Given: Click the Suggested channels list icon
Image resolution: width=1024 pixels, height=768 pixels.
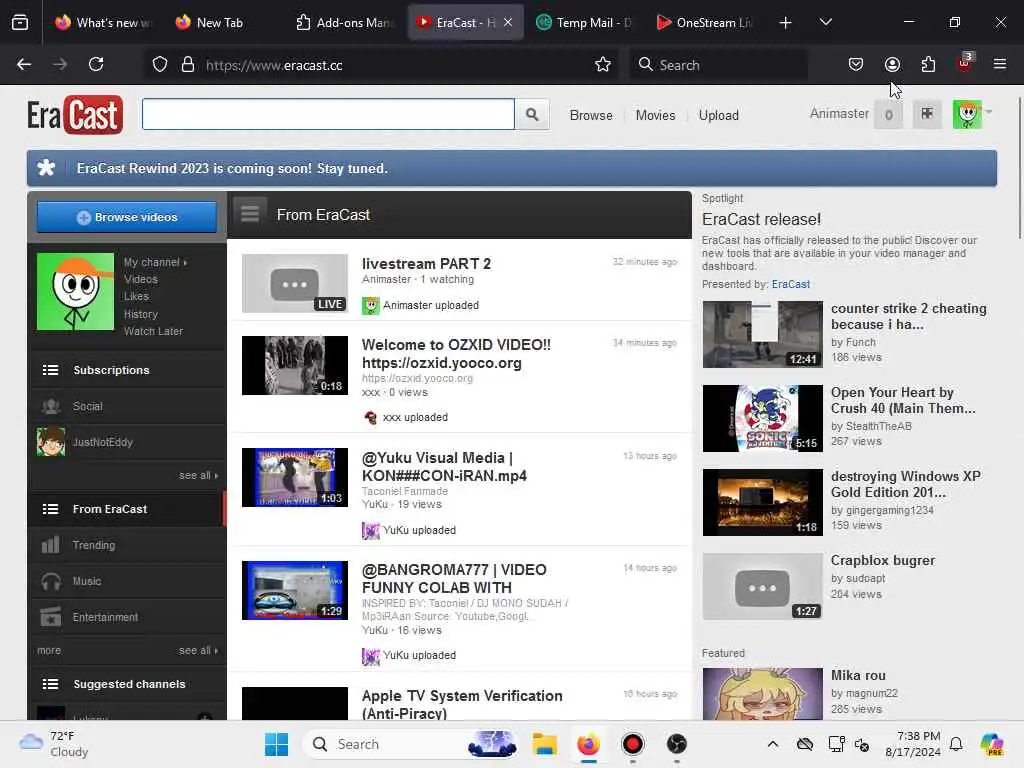Looking at the screenshot, I should coord(50,684).
